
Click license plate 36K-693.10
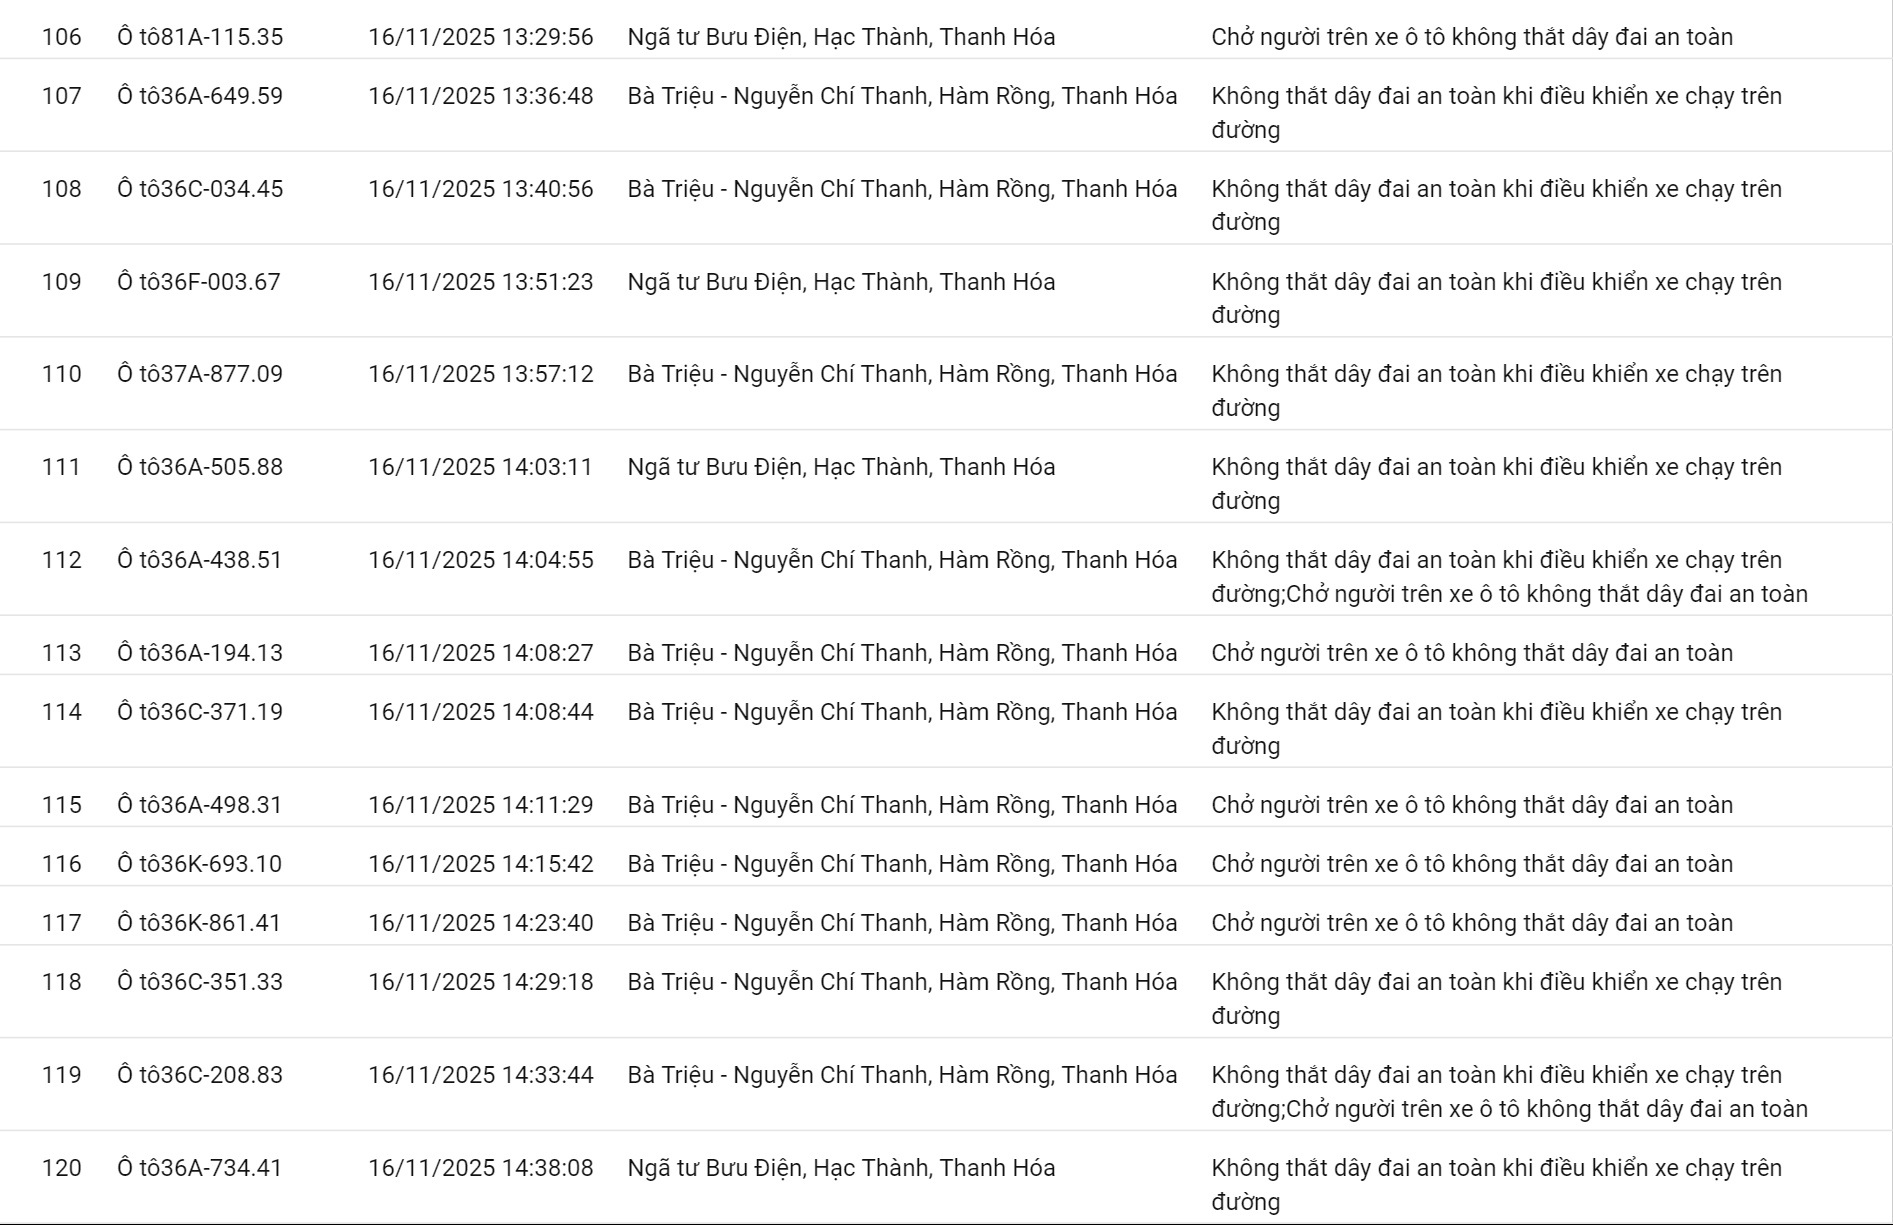[200, 864]
